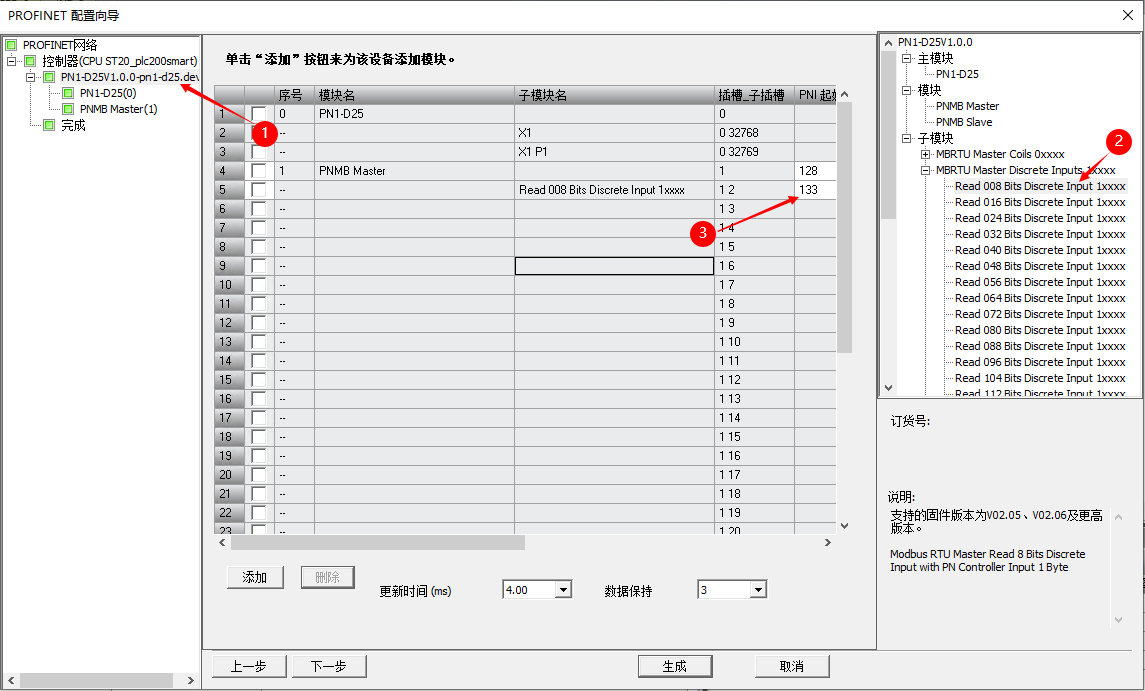Click the 控制器 CPU ST20_plc200smart controller icon
This screenshot has height=691, width=1145.
tap(28, 61)
